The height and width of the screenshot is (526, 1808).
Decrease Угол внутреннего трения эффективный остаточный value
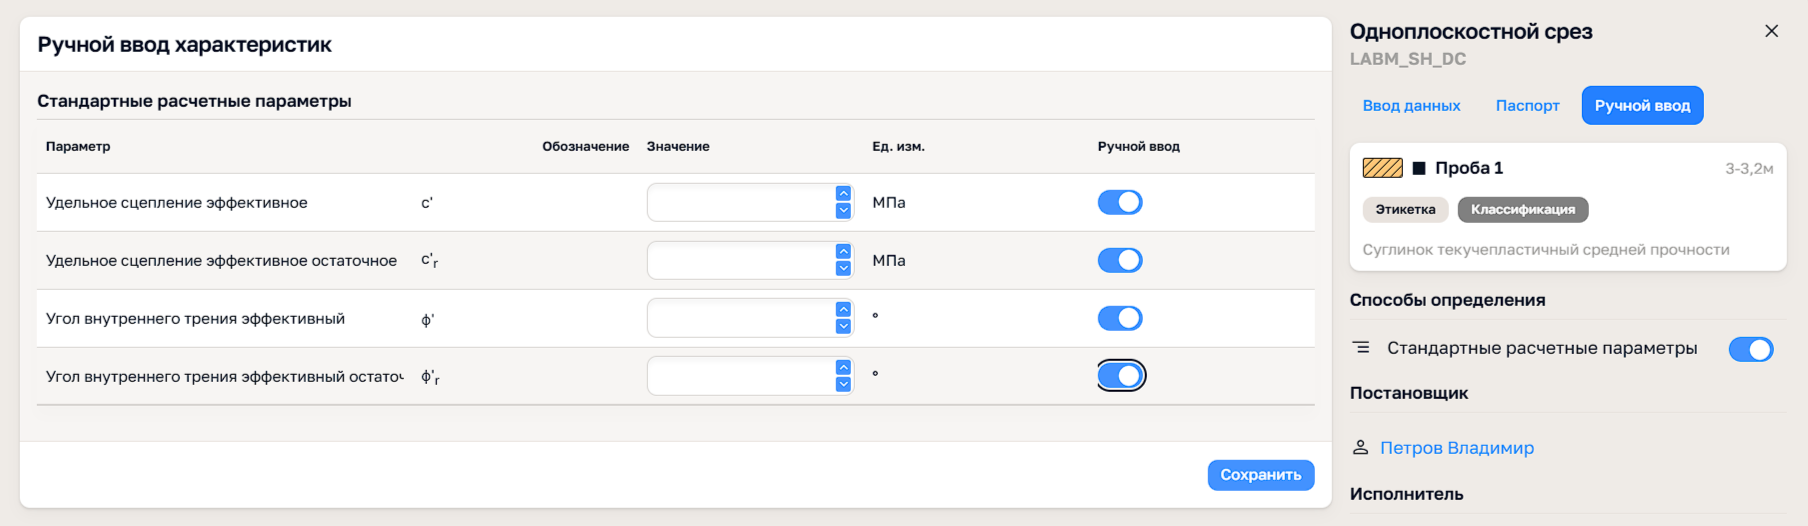point(843,384)
